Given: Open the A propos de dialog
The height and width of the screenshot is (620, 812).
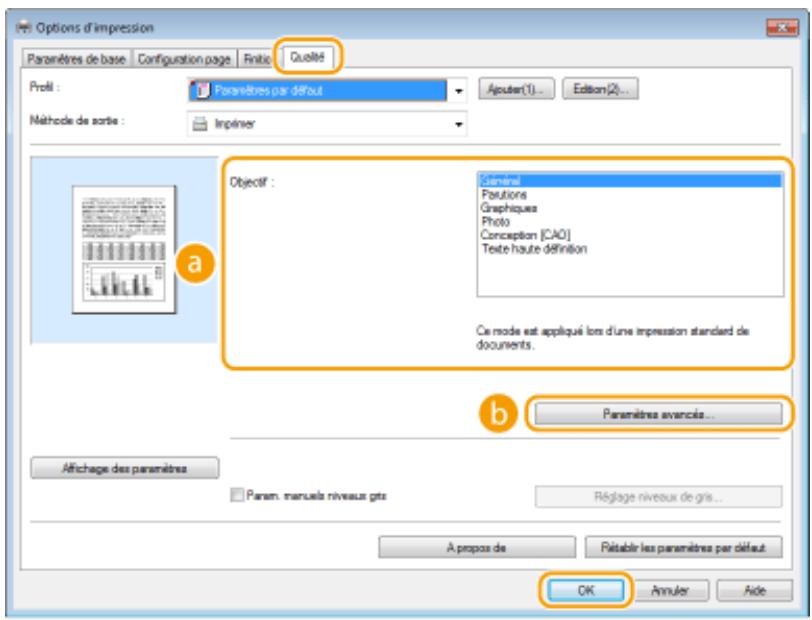Looking at the screenshot, I should point(476,547).
